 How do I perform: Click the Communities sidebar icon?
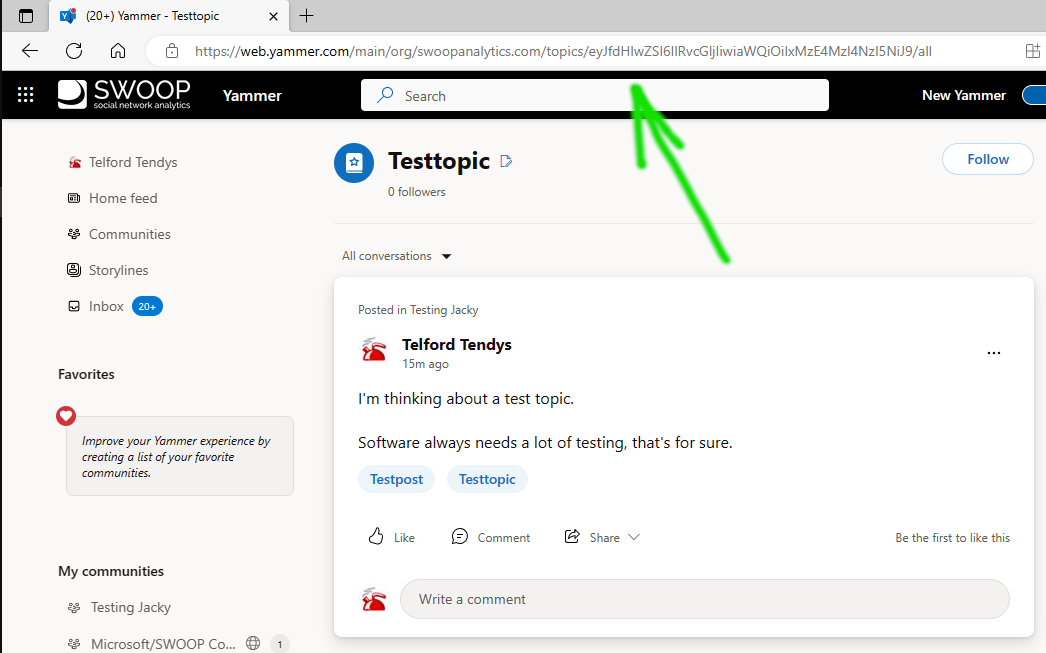[x=74, y=234]
